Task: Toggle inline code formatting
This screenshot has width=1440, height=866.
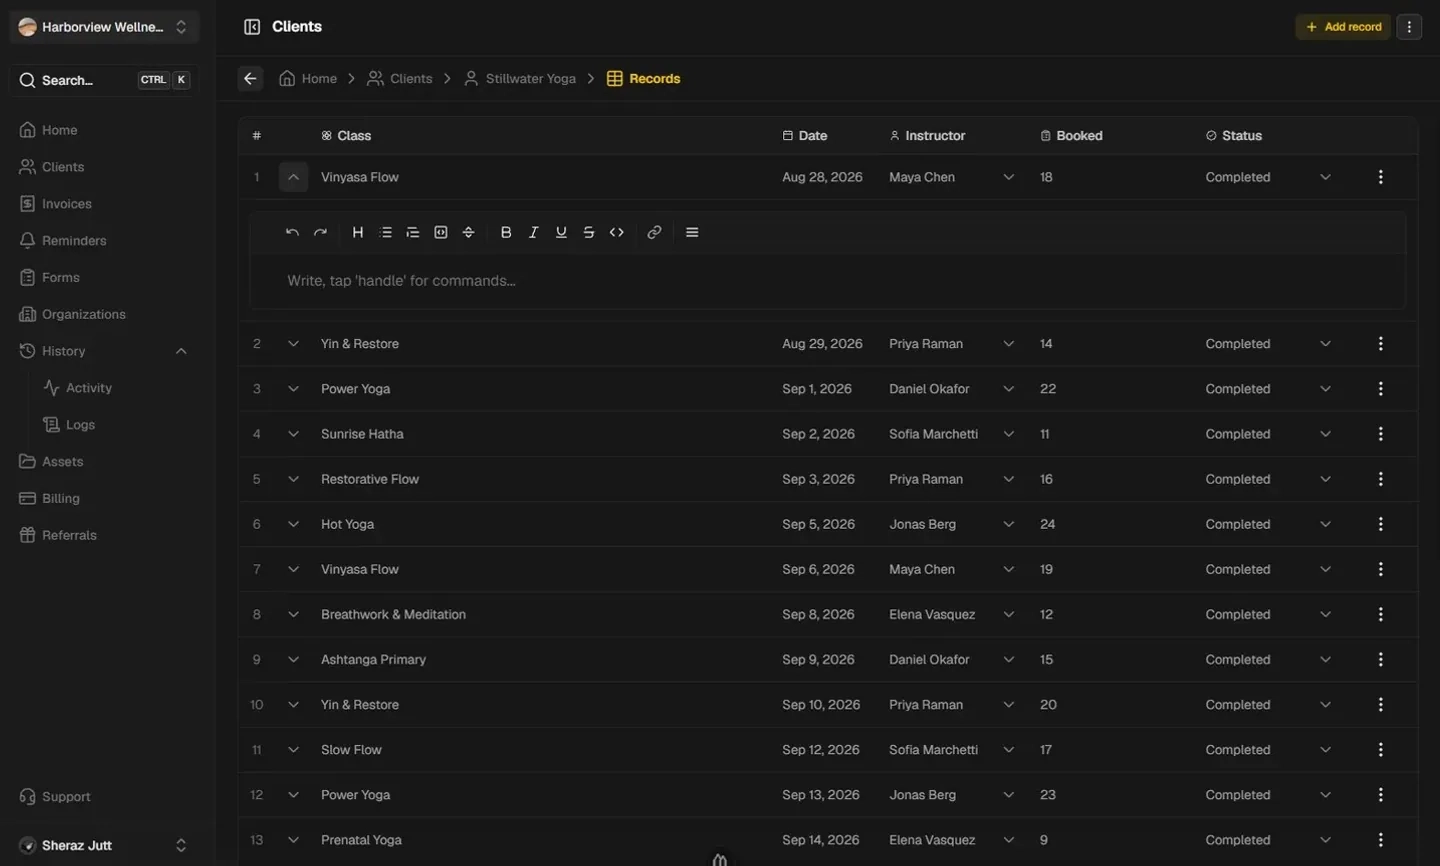Action: pyautogui.click(x=617, y=232)
